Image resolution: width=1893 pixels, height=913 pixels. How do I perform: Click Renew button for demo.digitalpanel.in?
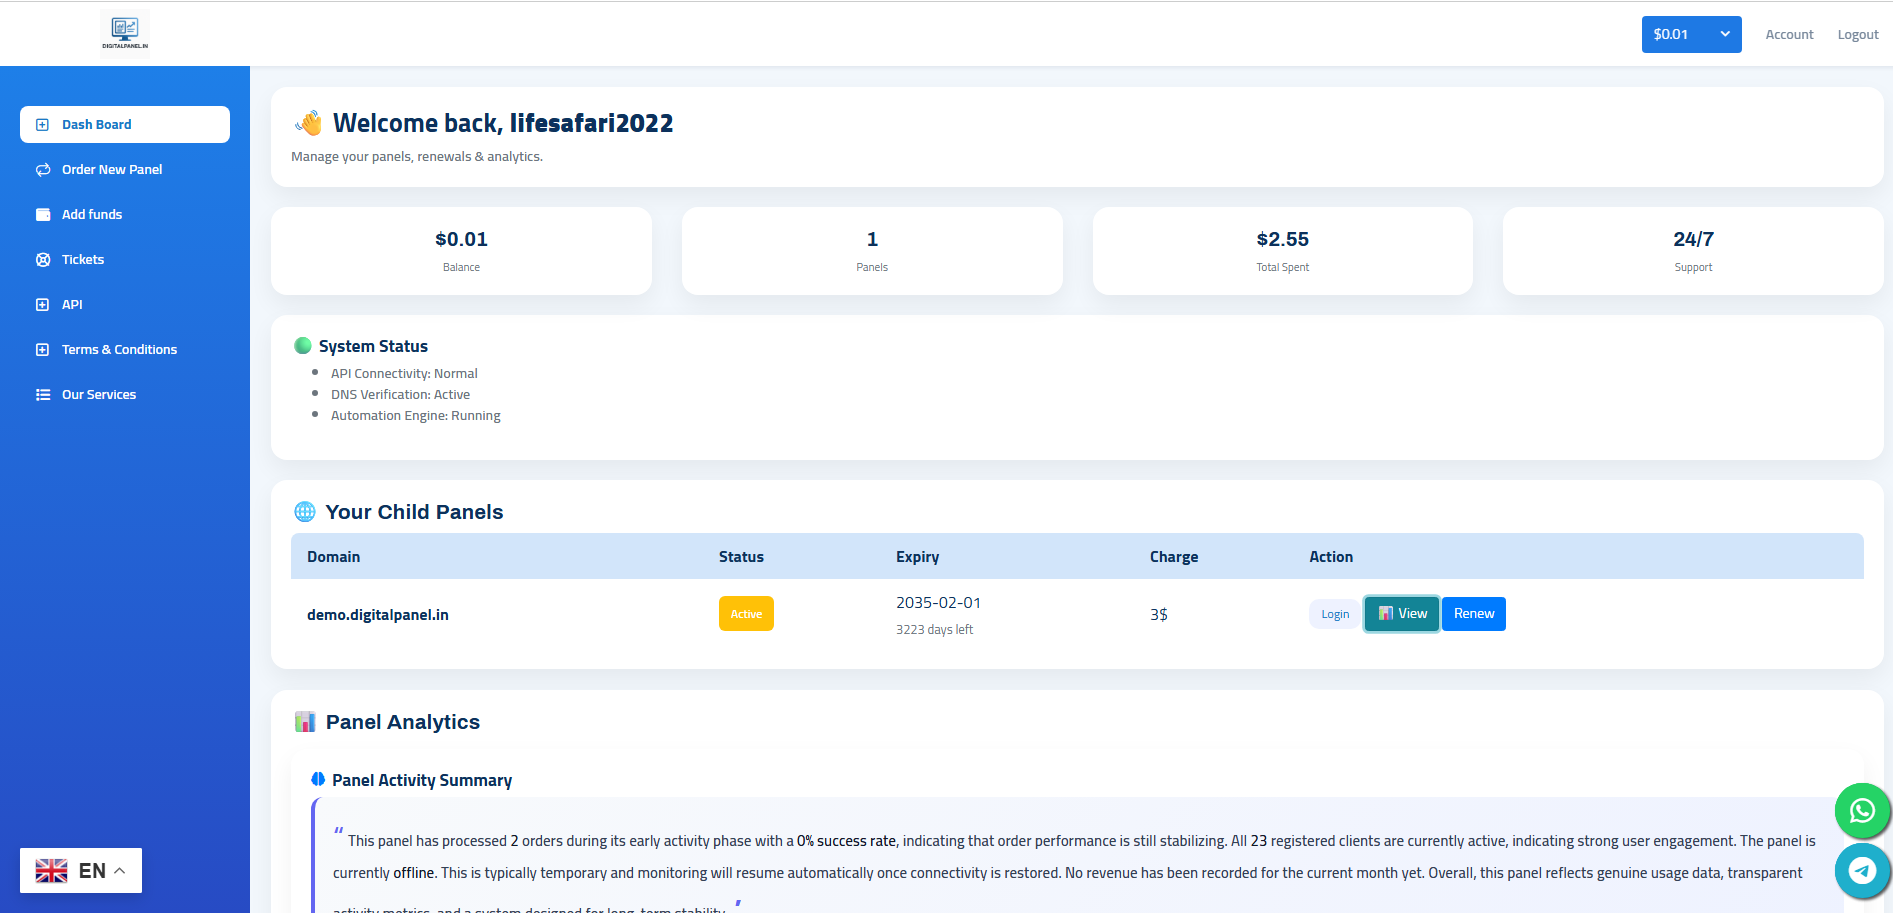(x=1473, y=614)
